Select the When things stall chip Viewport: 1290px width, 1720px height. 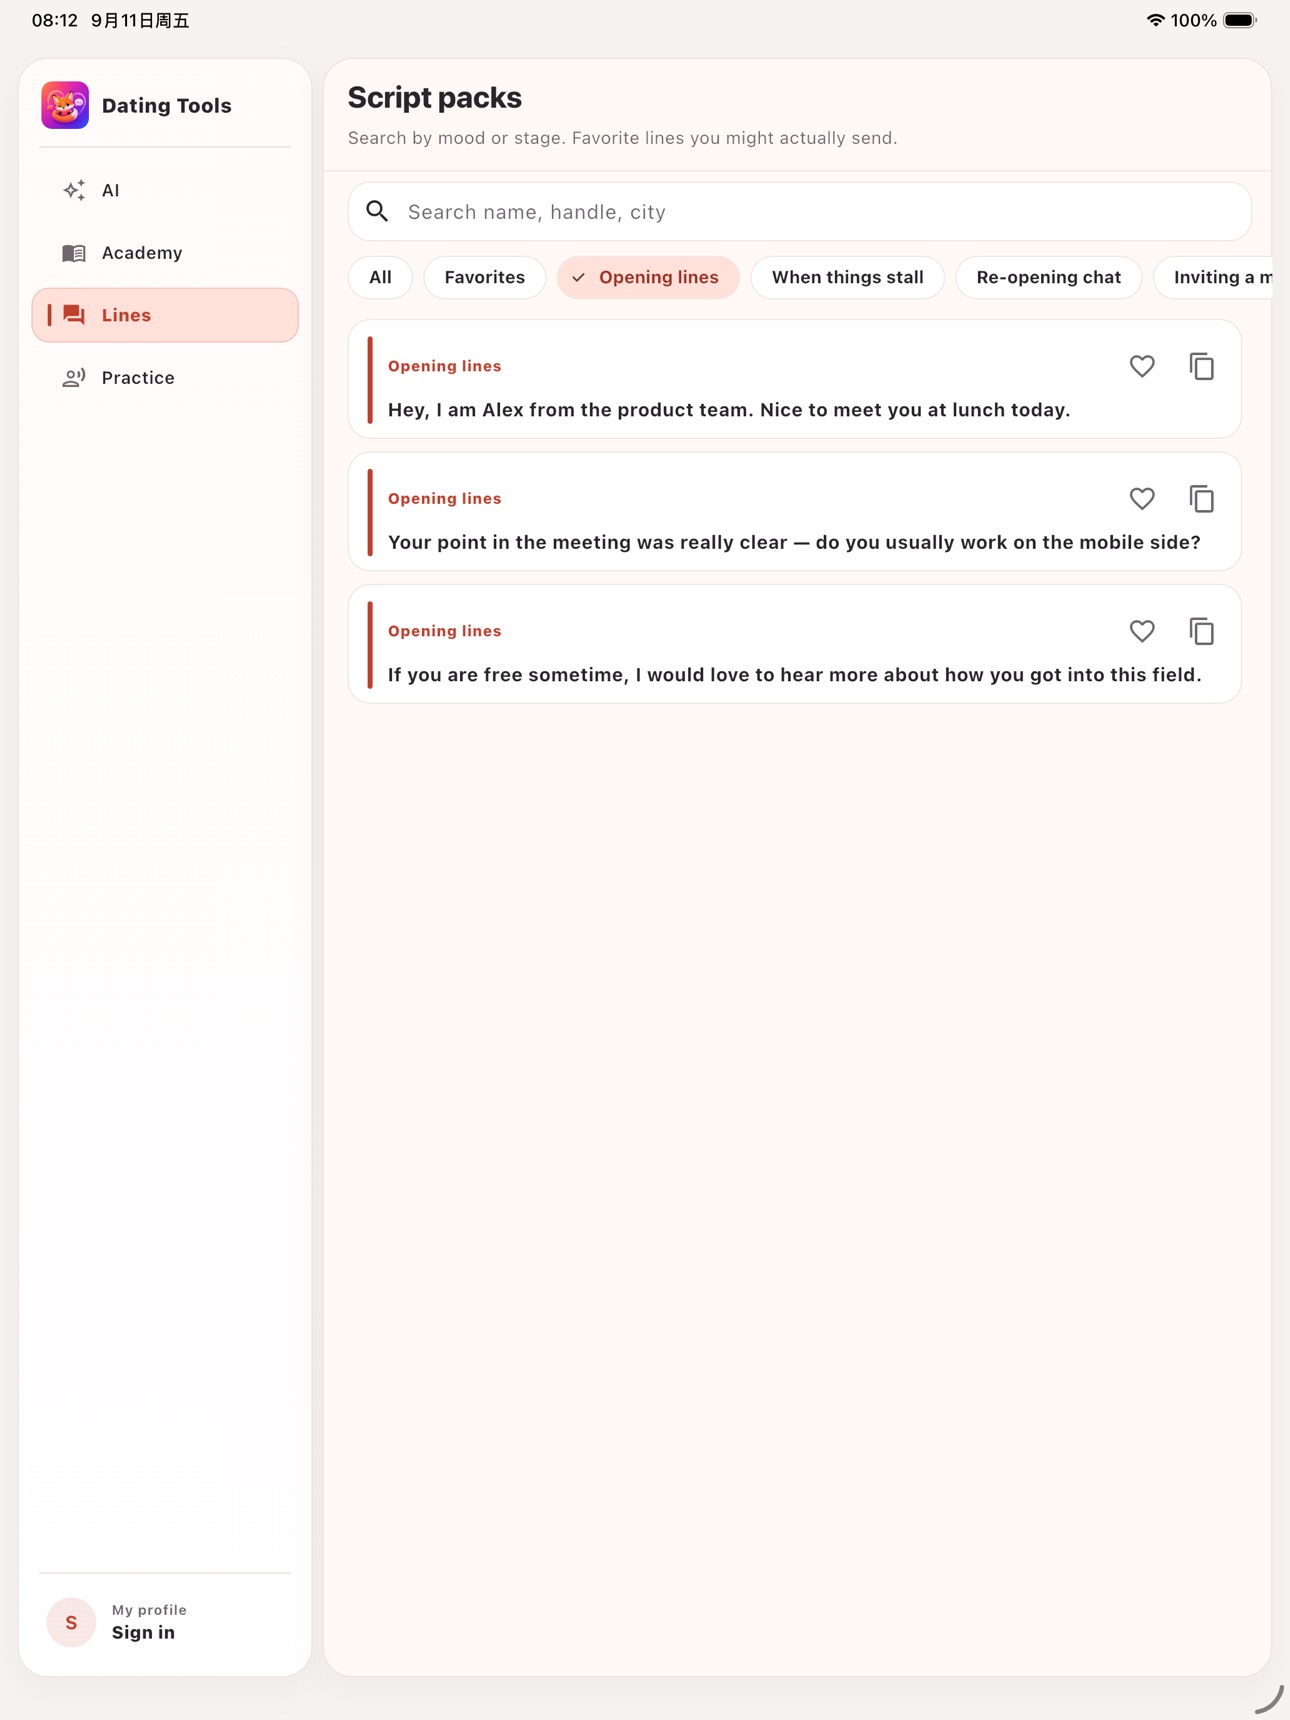847,277
